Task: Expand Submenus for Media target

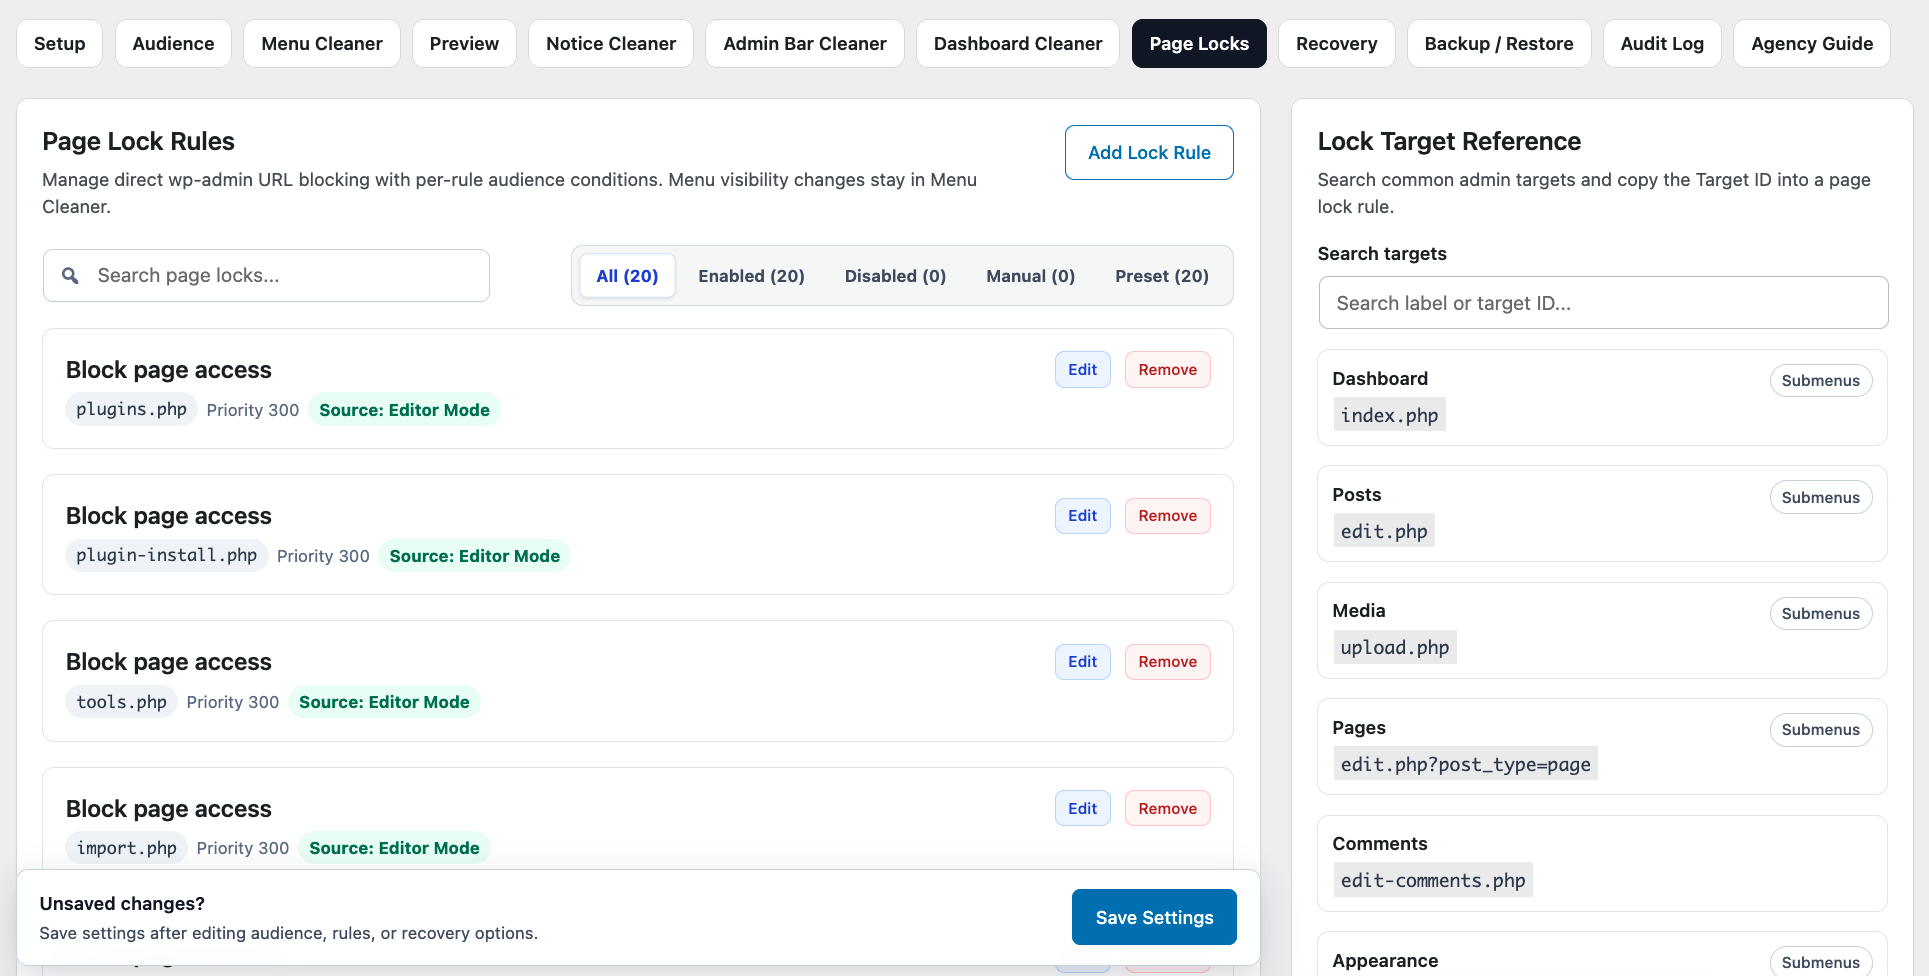Action: pos(1821,614)
